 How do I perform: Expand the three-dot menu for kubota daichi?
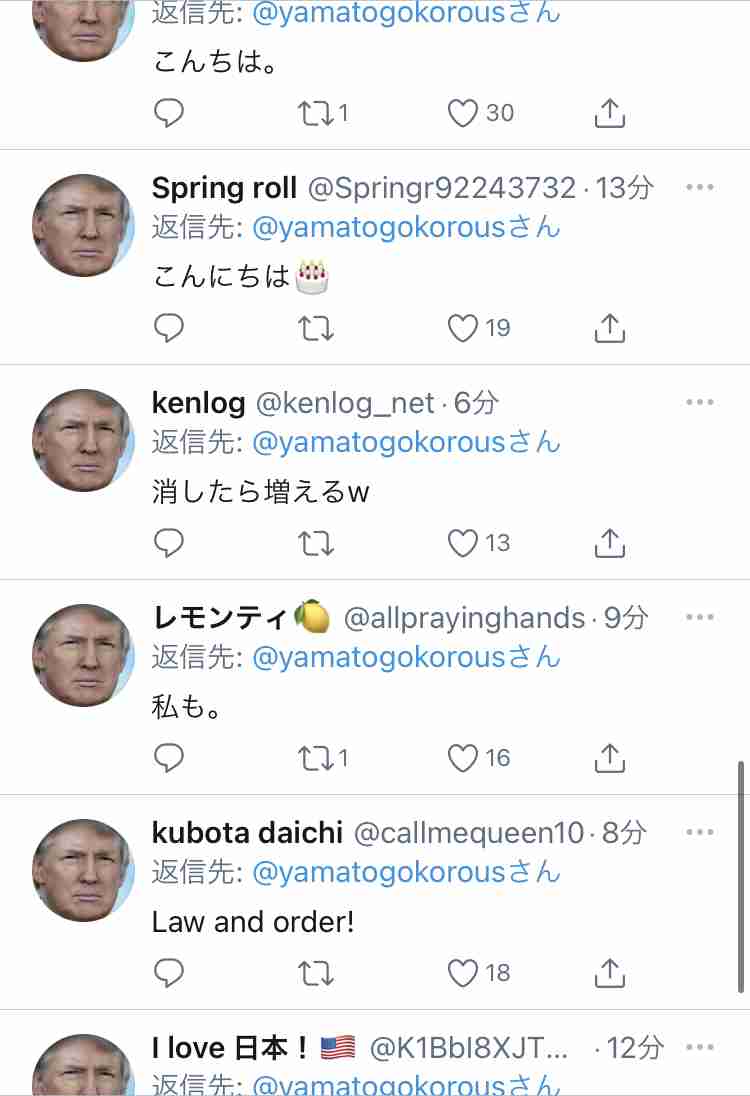click(700, 832)
